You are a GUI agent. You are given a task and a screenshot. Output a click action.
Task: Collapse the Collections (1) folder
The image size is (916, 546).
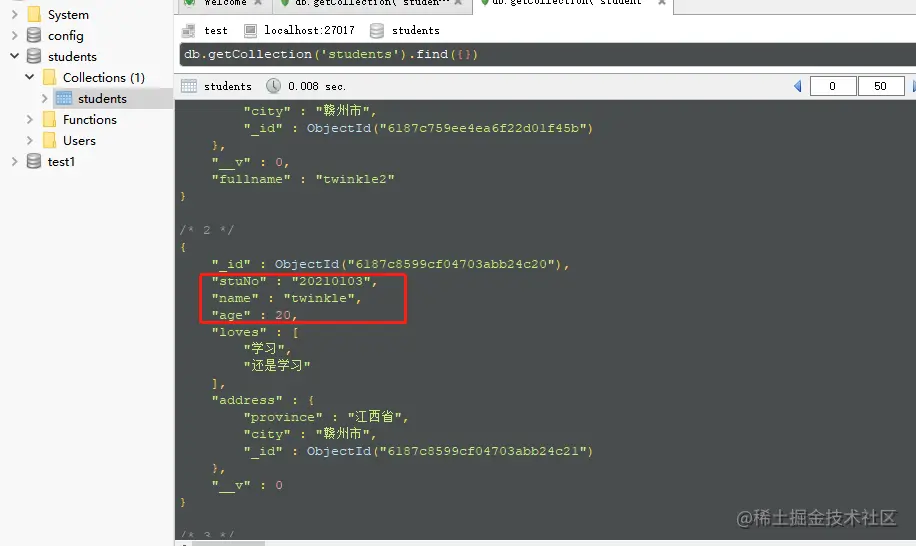(29, 77)
